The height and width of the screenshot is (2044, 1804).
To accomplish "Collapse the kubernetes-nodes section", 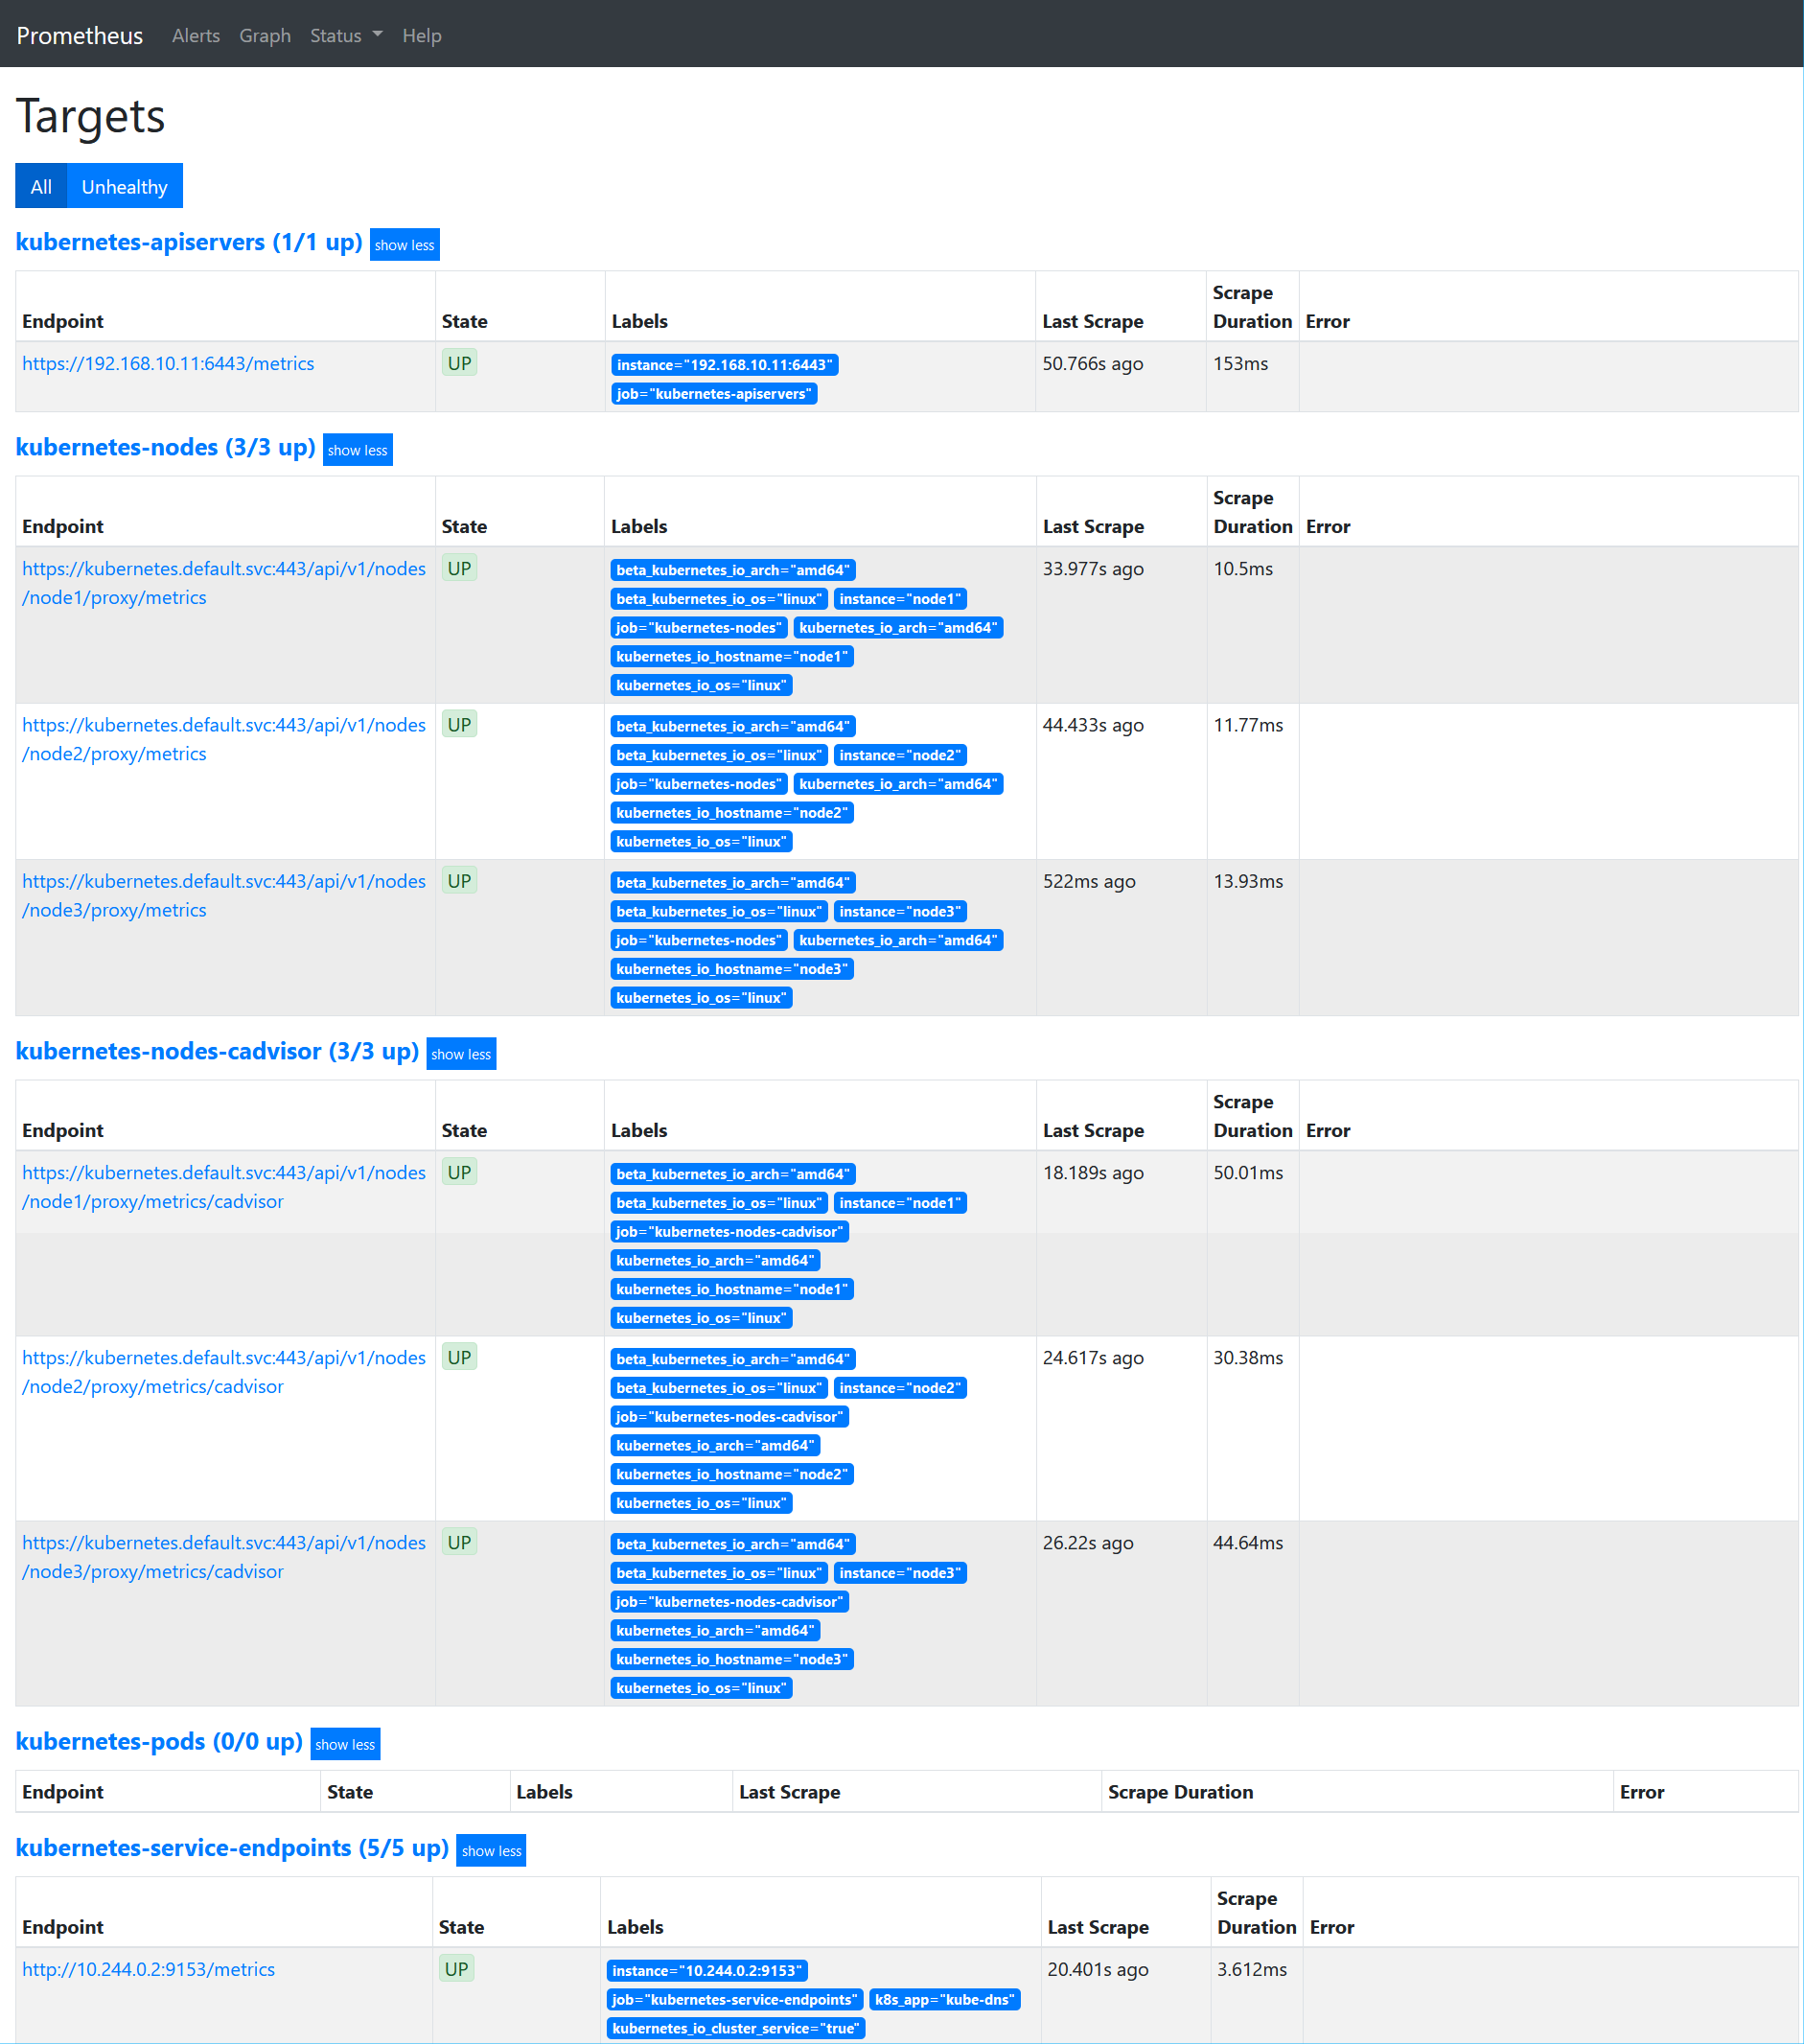I will [357, 450].
